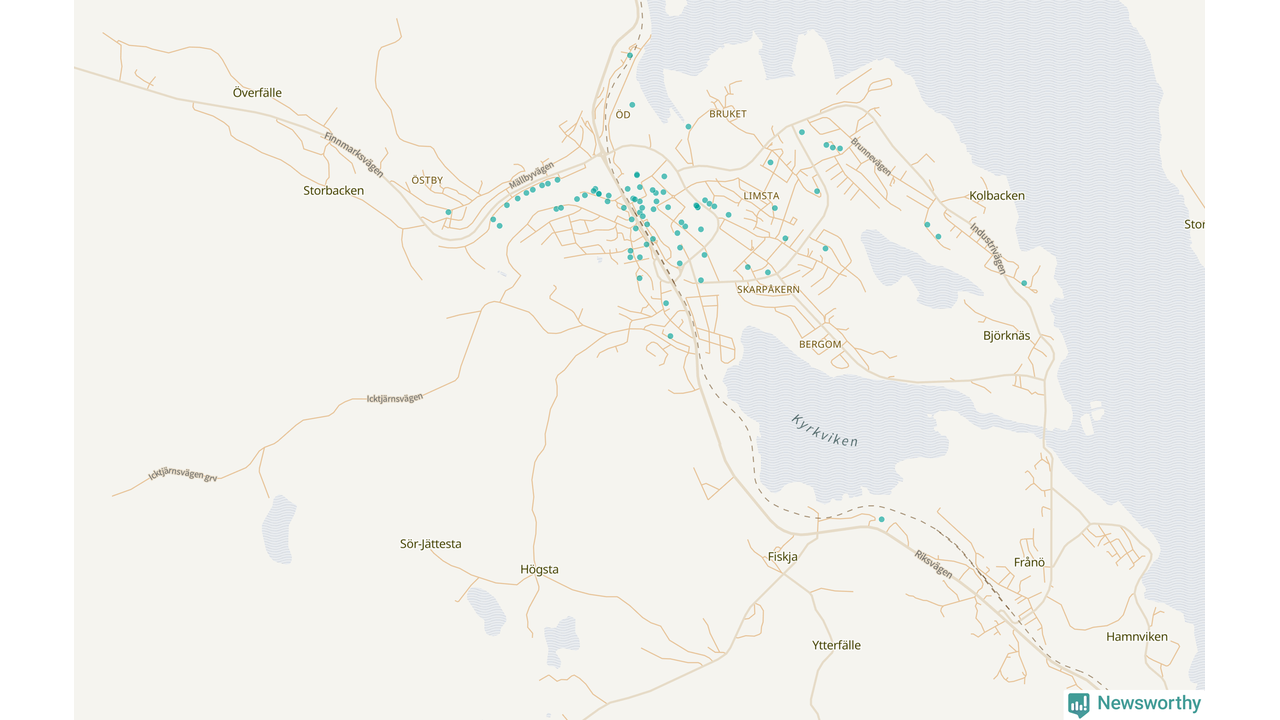Select the dot just above the ÖD label

[632, 104]
